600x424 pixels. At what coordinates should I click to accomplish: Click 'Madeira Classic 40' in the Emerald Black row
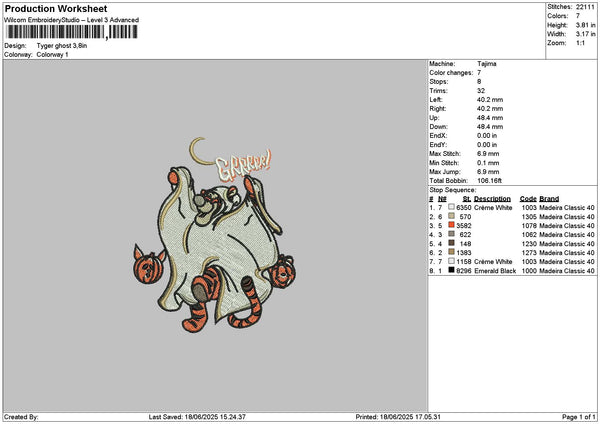[x=567, y=271]
